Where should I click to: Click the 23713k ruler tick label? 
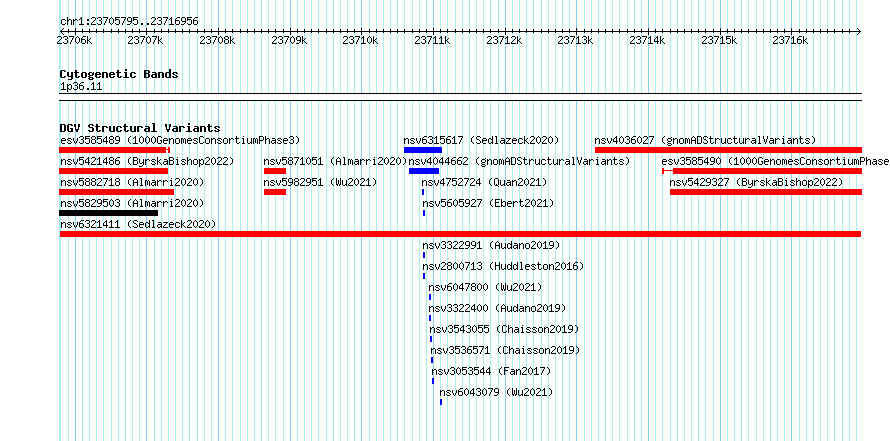click(576, 40)
